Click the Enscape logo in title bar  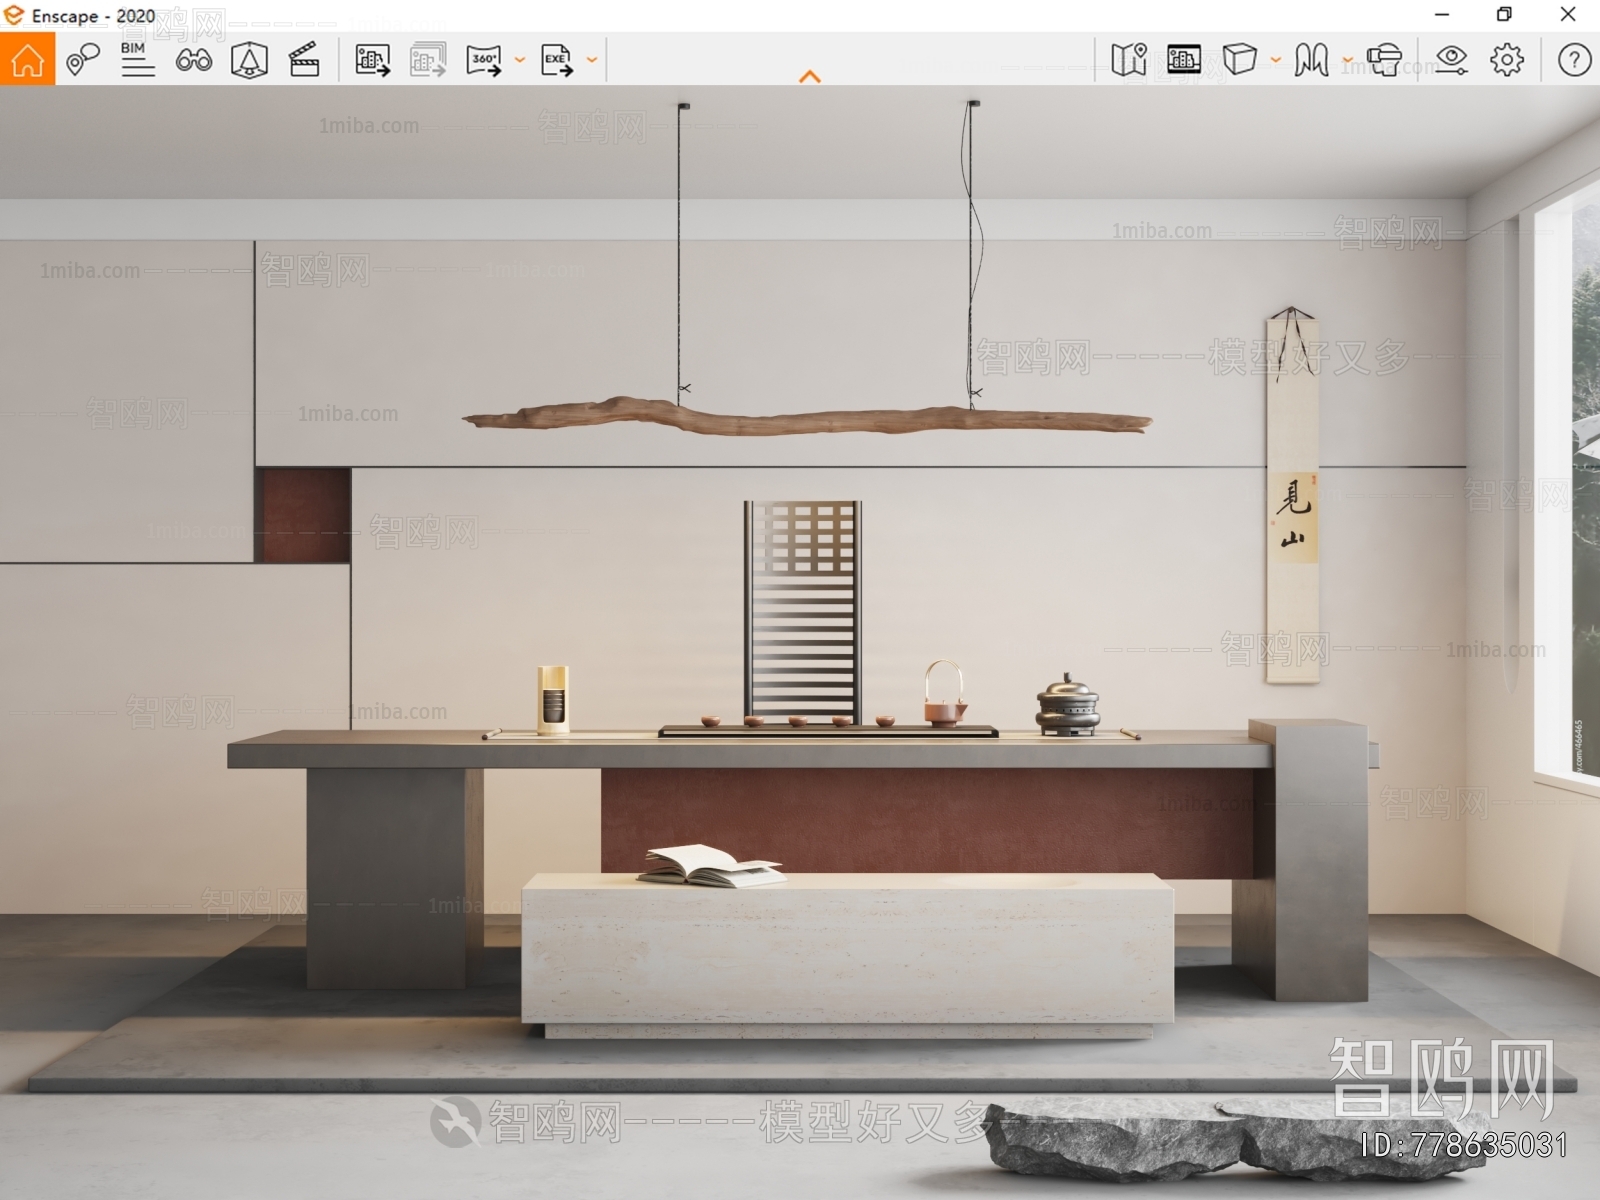[14, 15]
